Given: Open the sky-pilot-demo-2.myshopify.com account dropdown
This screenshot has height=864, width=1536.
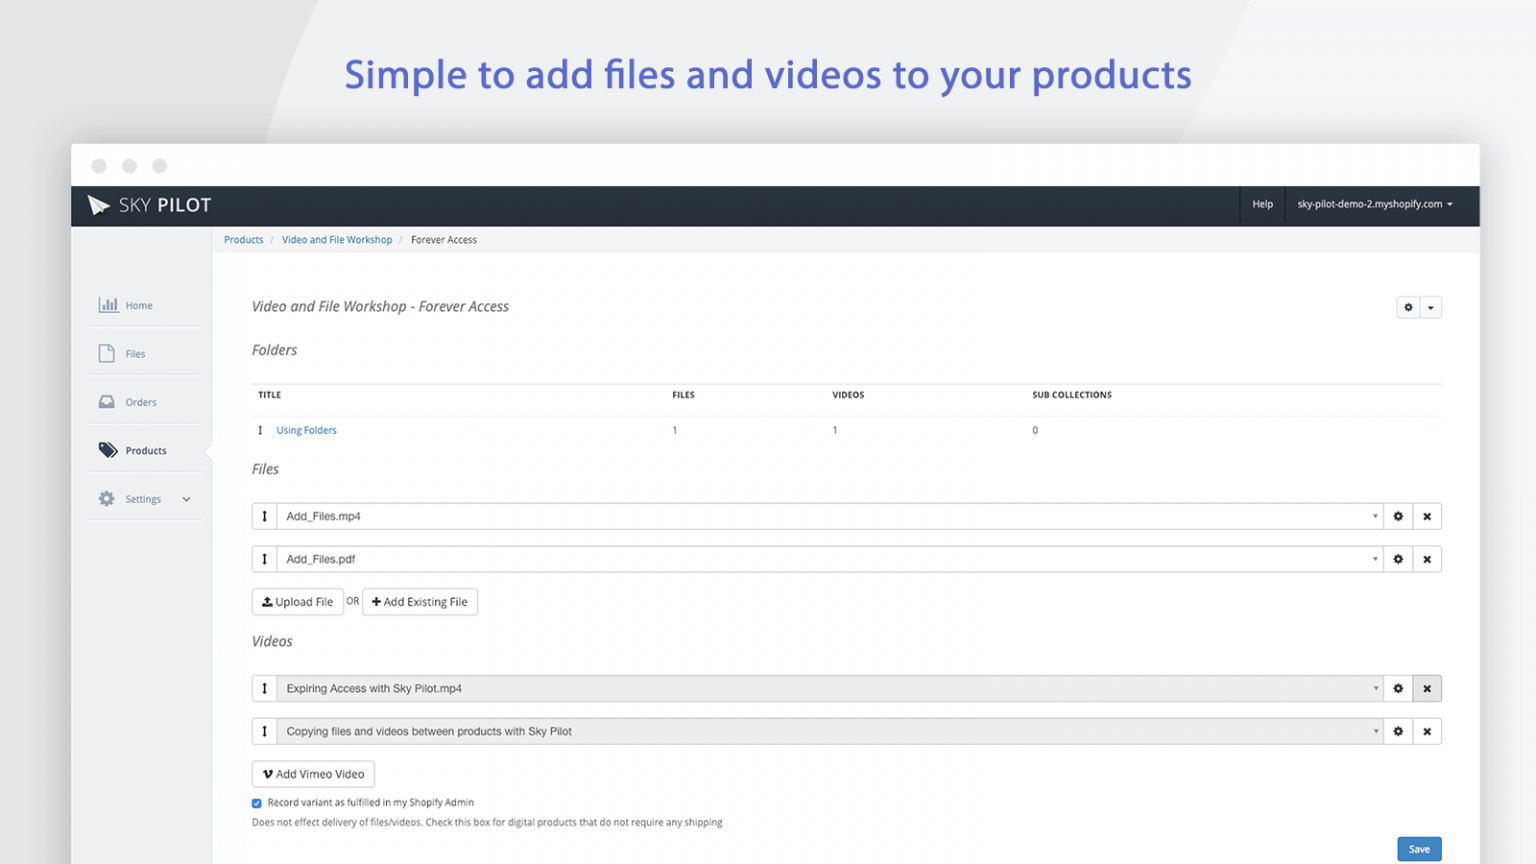Looking at the screenshot, I should (x=1374, y=204).
